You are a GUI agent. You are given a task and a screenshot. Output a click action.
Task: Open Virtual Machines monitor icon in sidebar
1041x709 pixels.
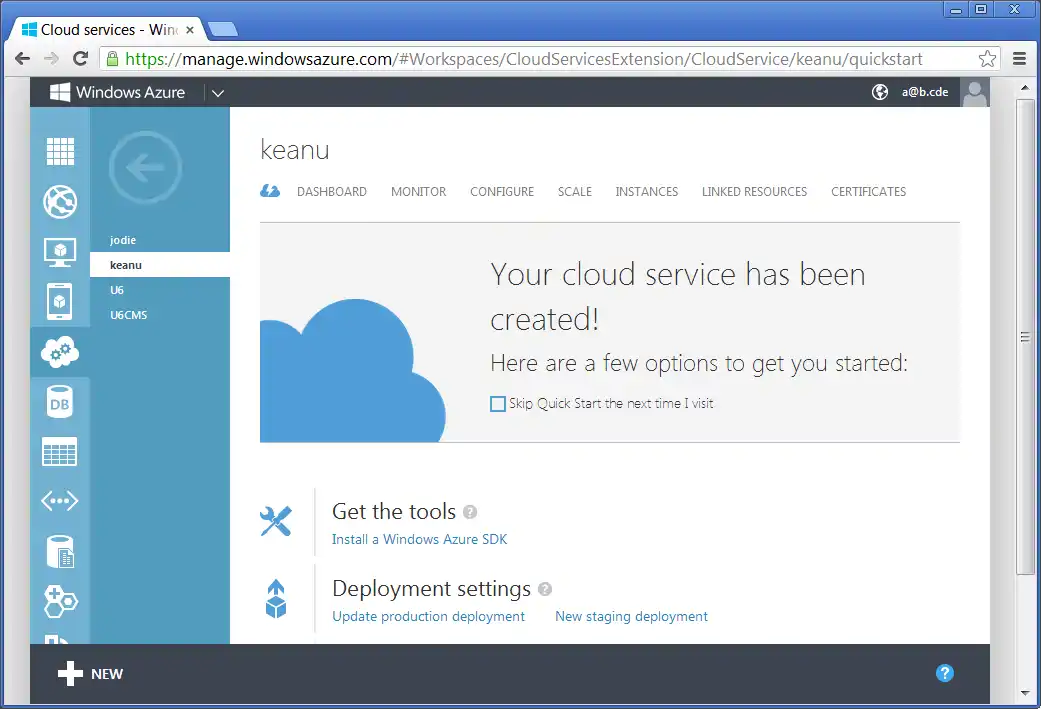pos(60,252)
